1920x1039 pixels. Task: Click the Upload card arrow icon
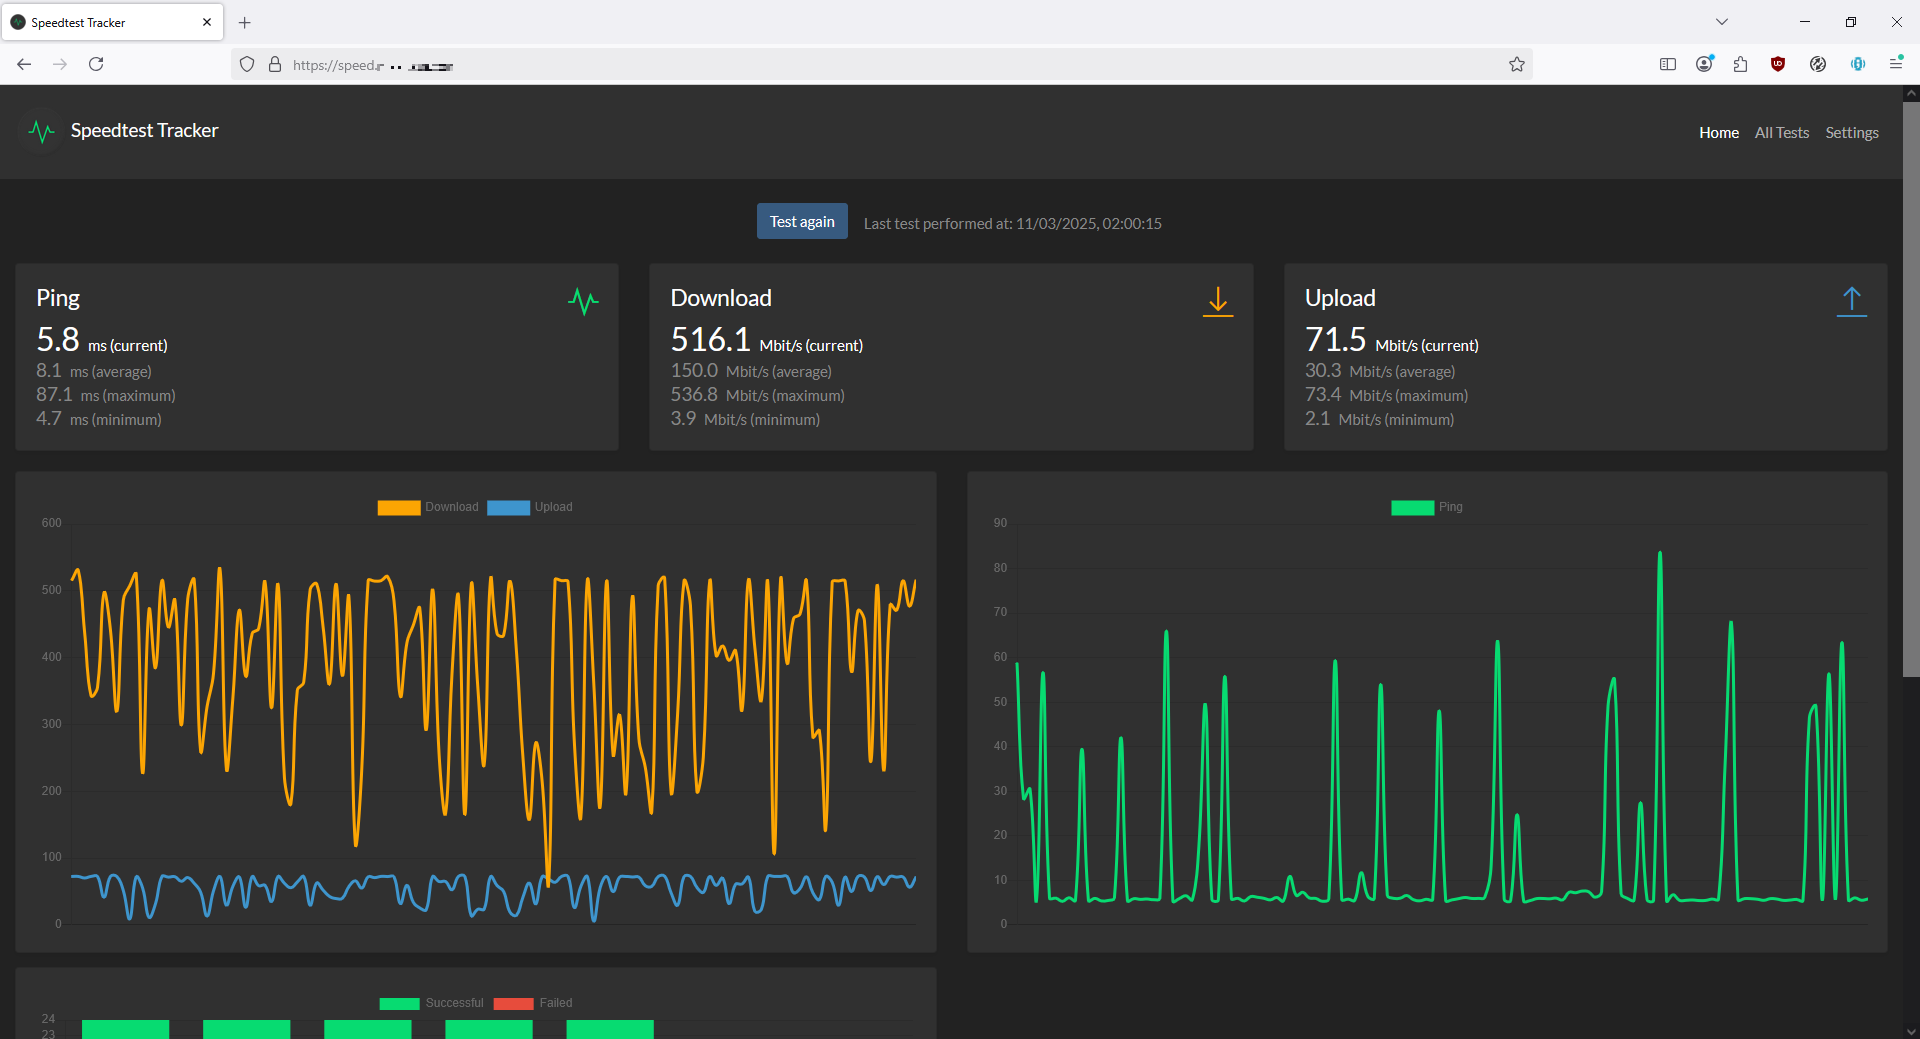point(1851,302)
